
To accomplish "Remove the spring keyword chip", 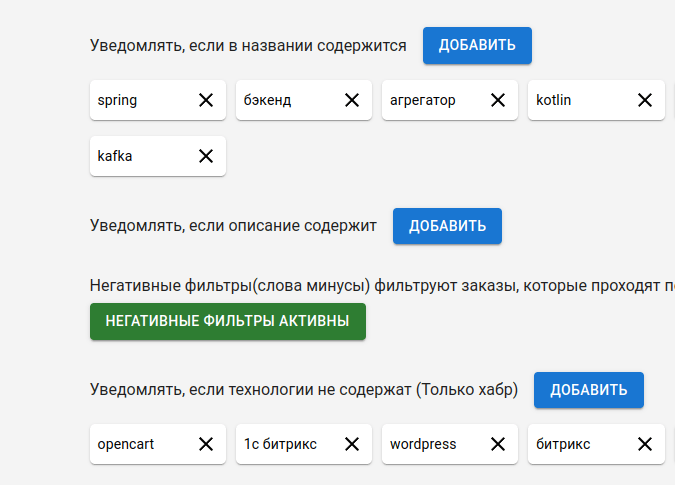I will 206,100.
